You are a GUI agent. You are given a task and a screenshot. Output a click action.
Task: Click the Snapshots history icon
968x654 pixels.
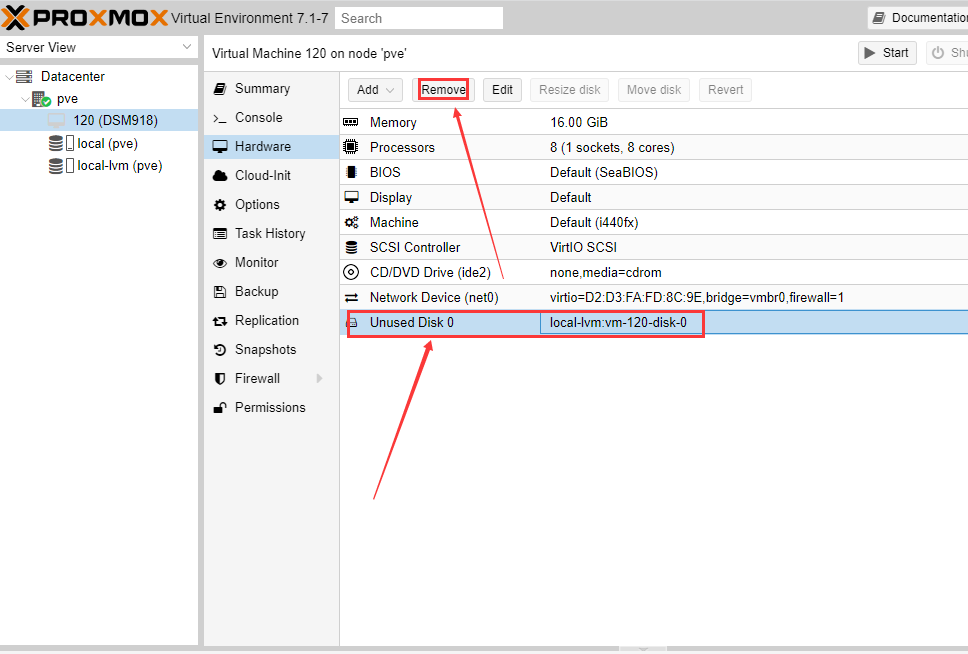[x=220, y=350]
